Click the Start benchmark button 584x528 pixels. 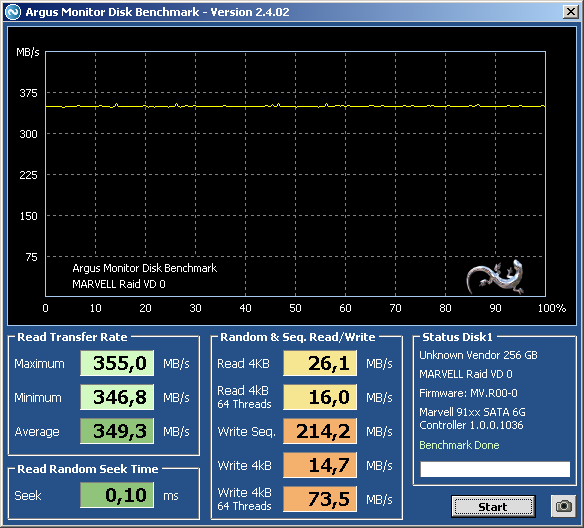coord(493,506)
